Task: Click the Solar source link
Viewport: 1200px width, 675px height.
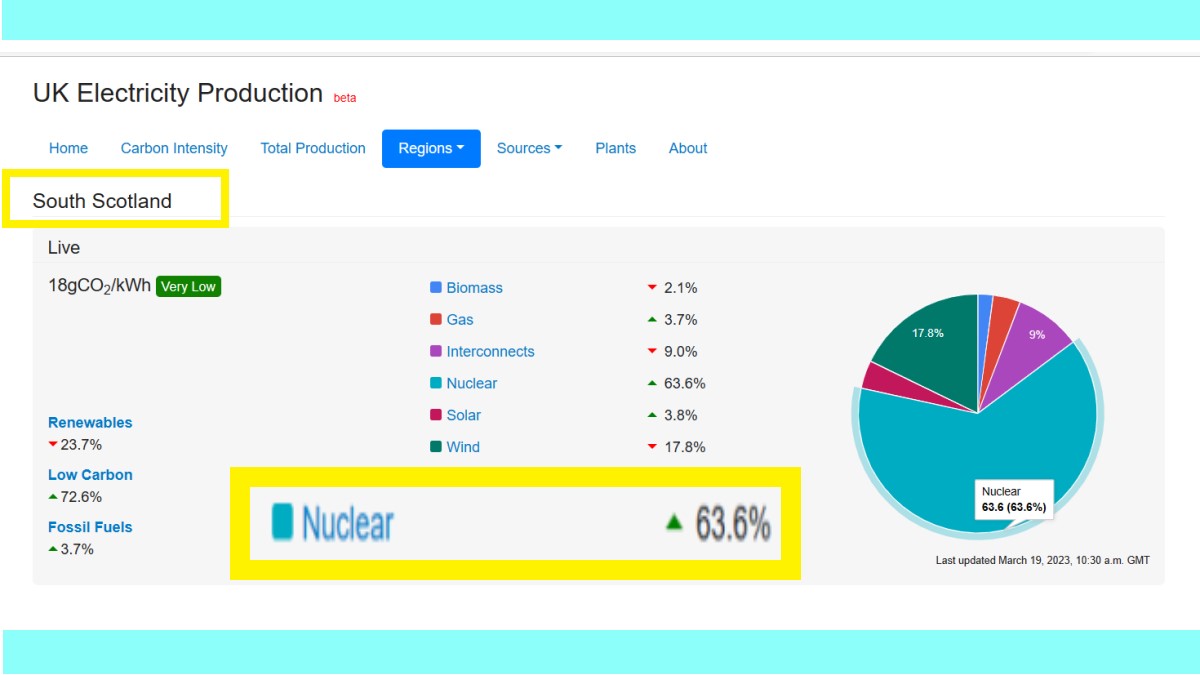Action: click(463, 416)
